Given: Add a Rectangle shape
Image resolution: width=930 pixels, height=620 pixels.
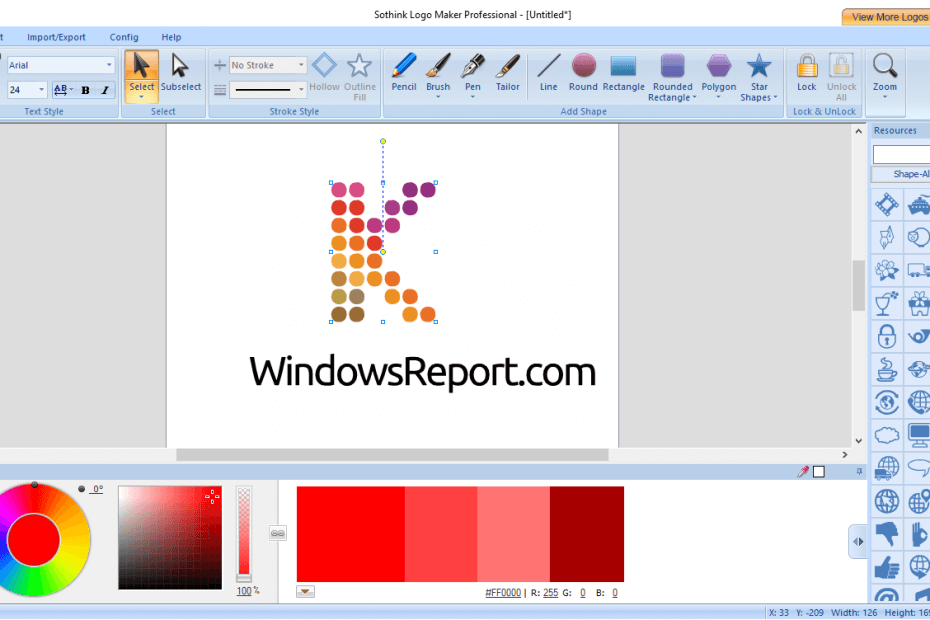Looking at the screenshot, I should [623, 73].
